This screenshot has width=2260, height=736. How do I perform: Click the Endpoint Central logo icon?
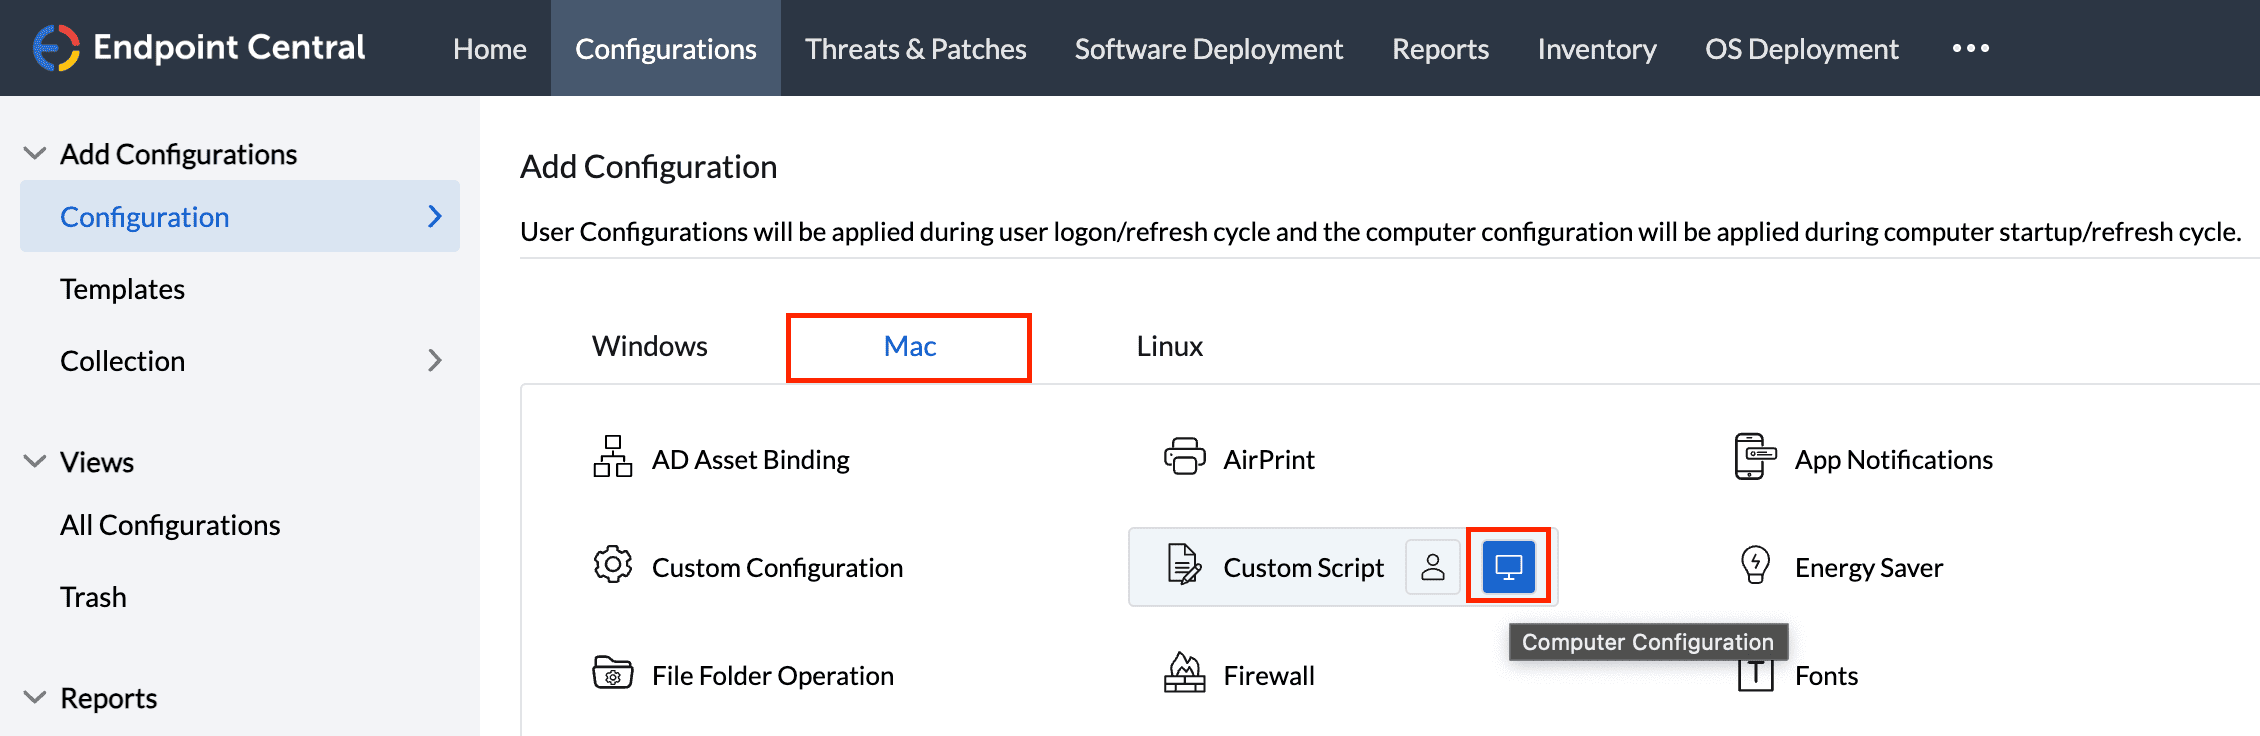[56, 48]
